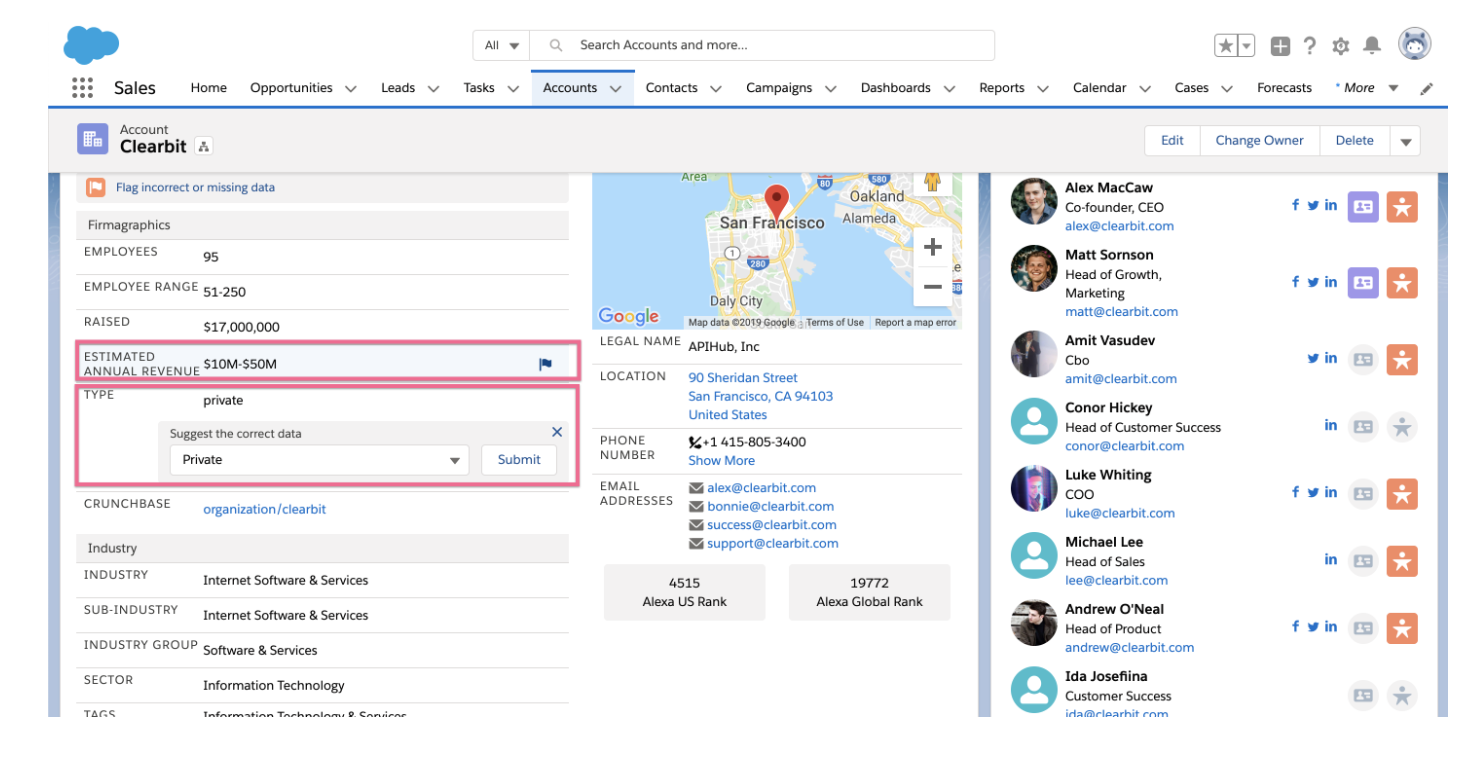Click the flag icon on Estimated Annual Revenue

(x=545, y=364)
